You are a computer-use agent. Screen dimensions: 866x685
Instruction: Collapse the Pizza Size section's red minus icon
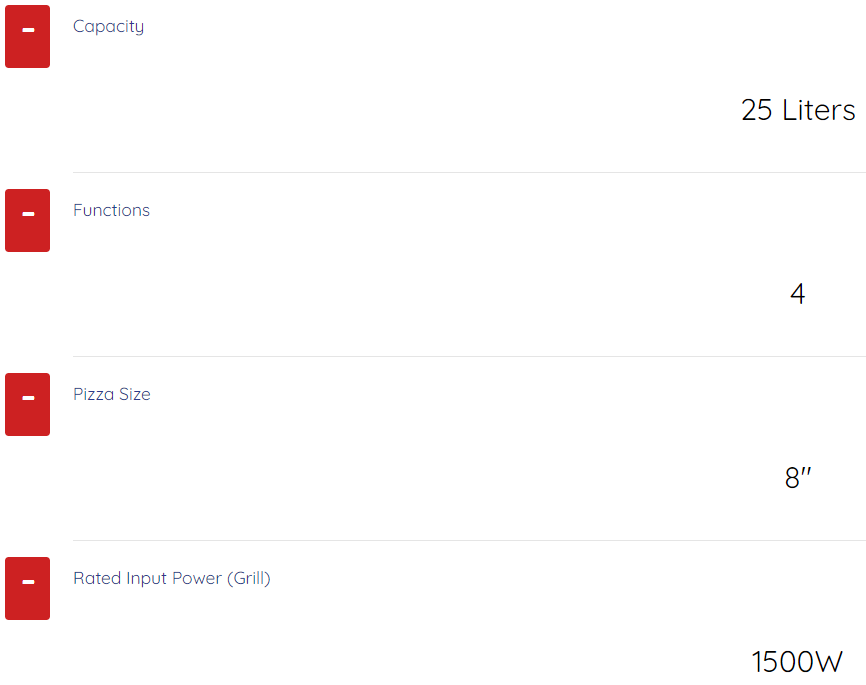(27, 404)
